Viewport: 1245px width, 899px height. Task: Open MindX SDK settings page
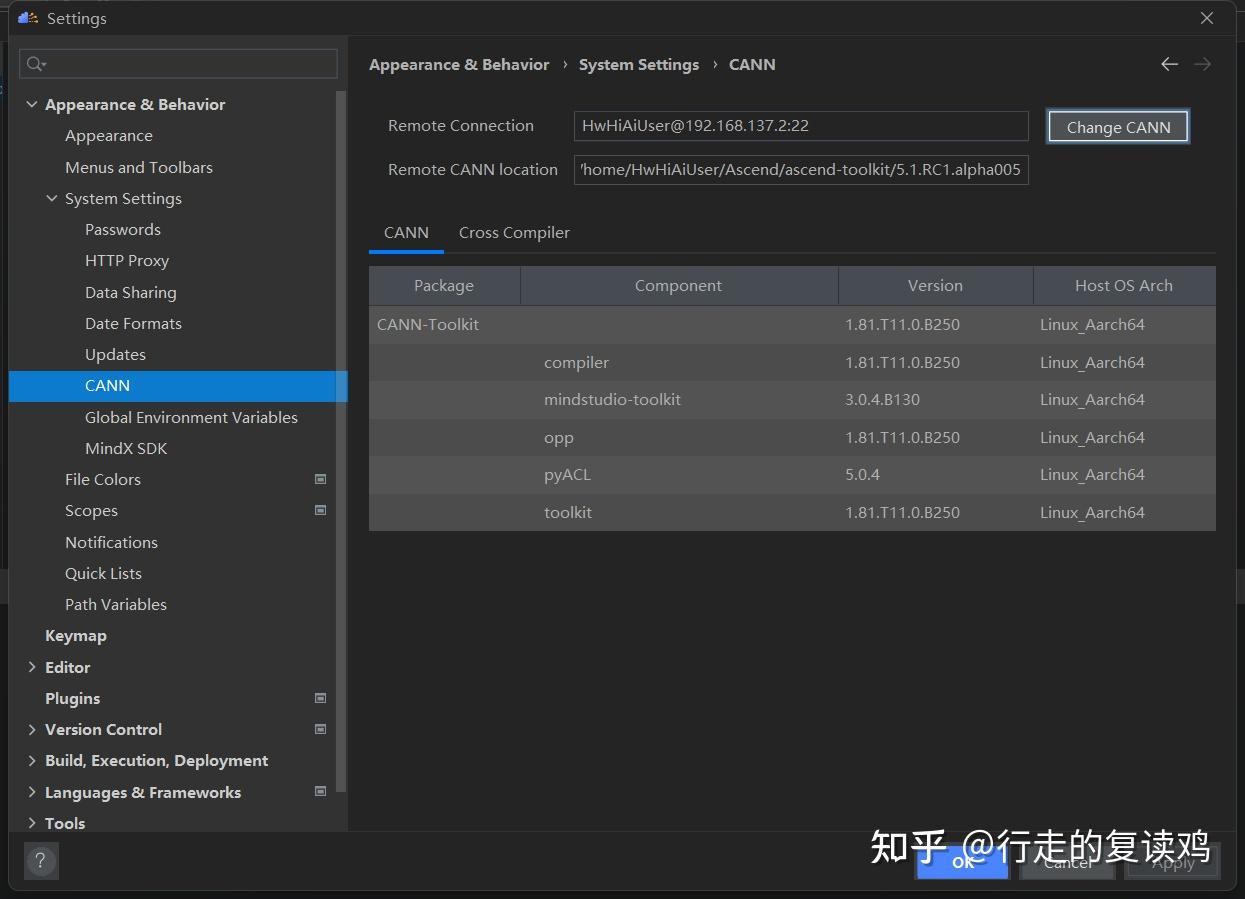(126, 448)
